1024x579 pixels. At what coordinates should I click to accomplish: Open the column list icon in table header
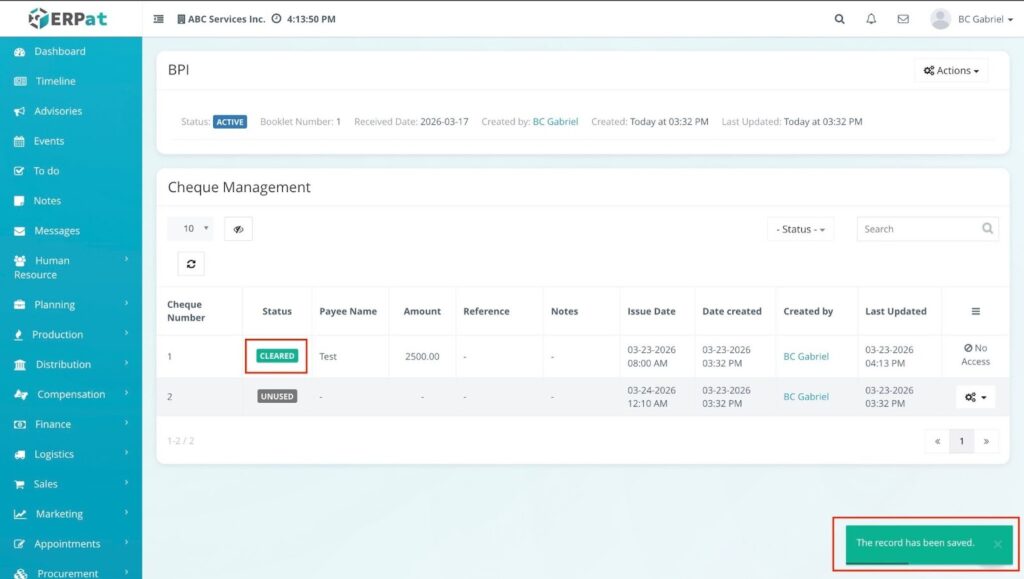click(975, 311)
